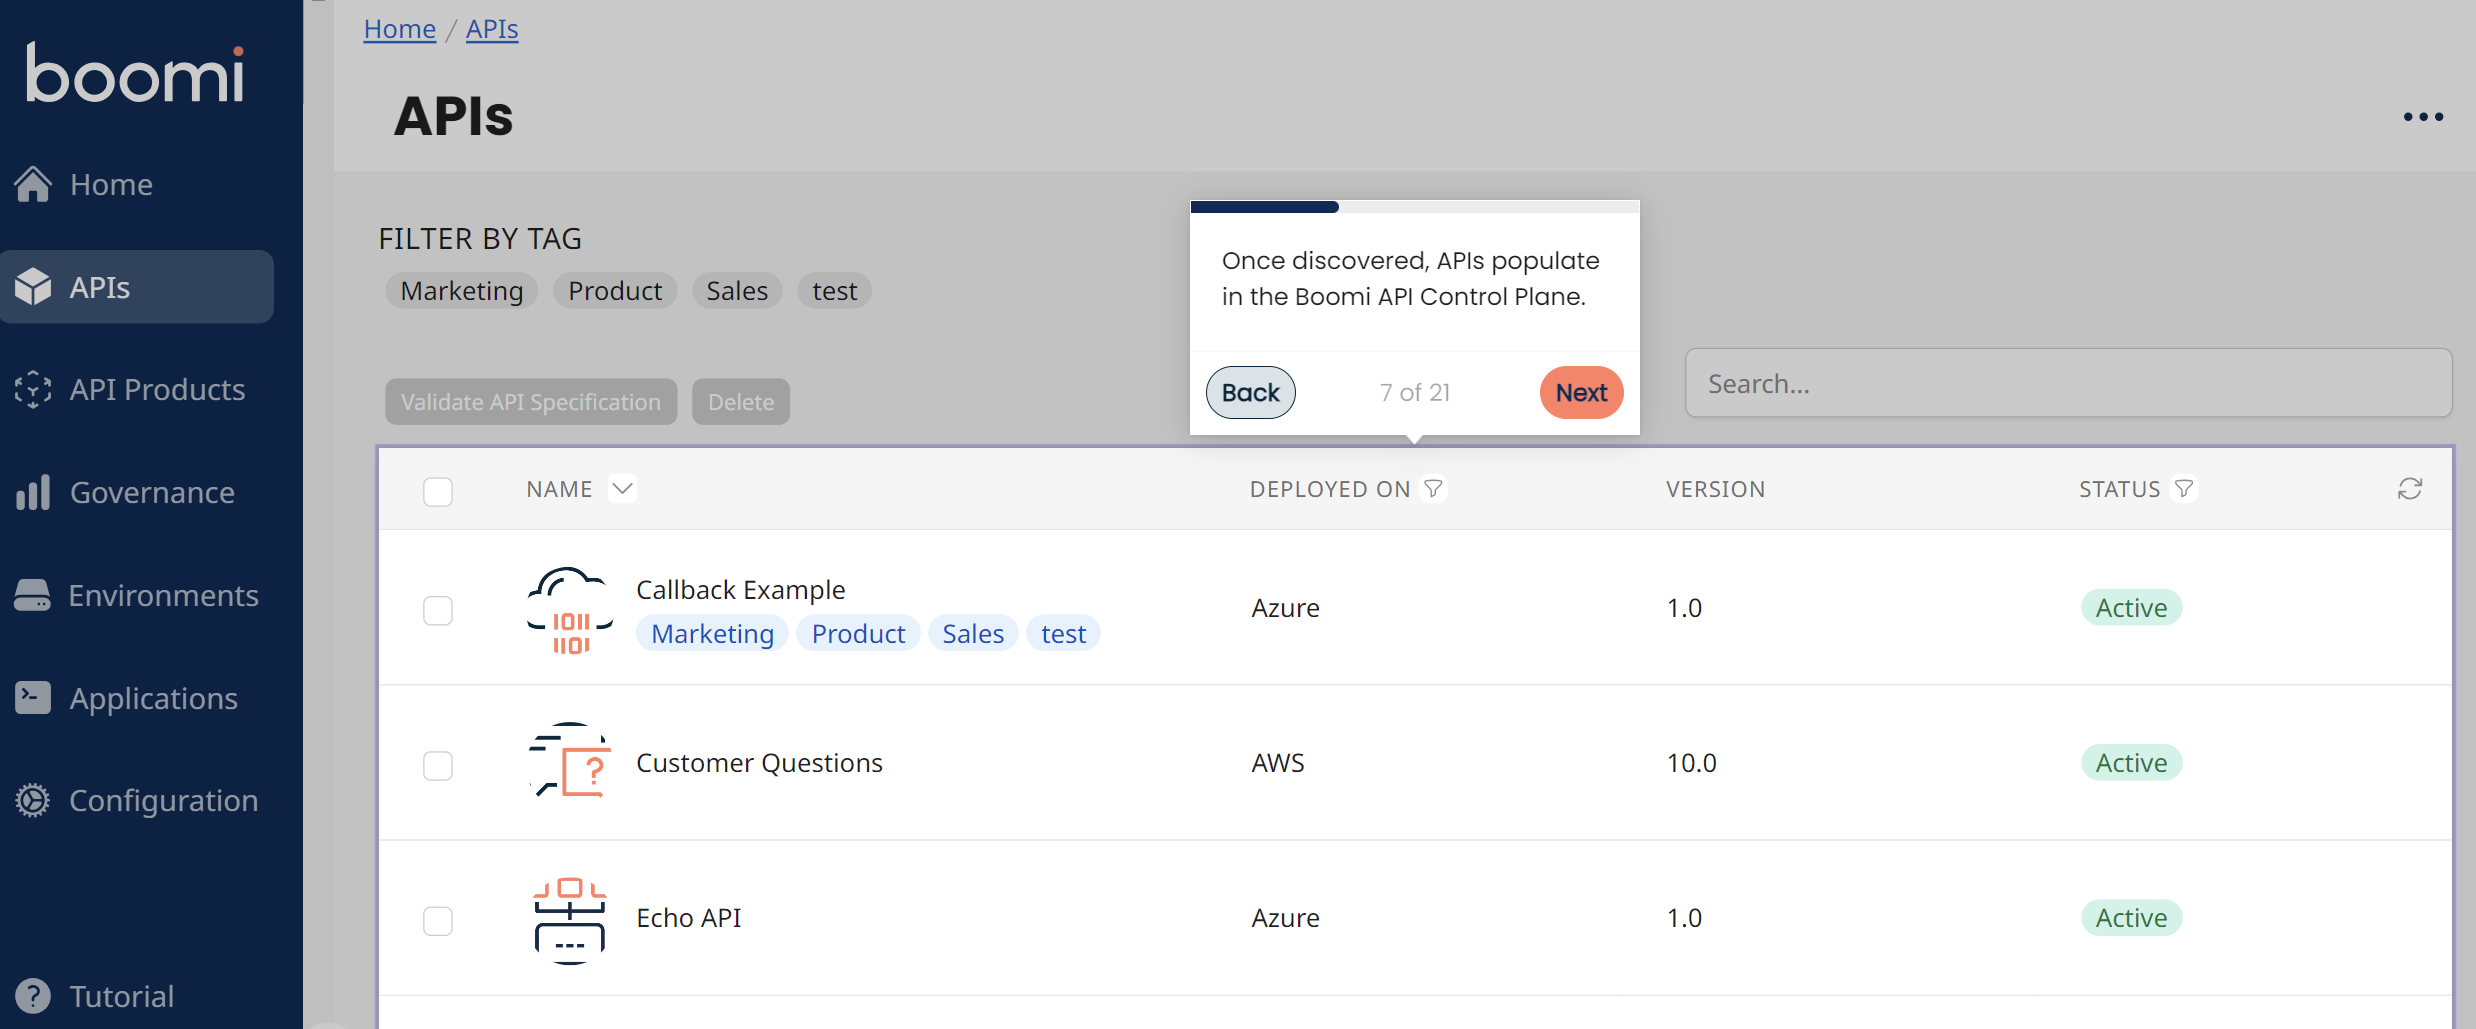Open APIs in the sidebar menu
The height and width of the screenshot is (1029, 2476).
pyautogui.click(x=137, y=287)
